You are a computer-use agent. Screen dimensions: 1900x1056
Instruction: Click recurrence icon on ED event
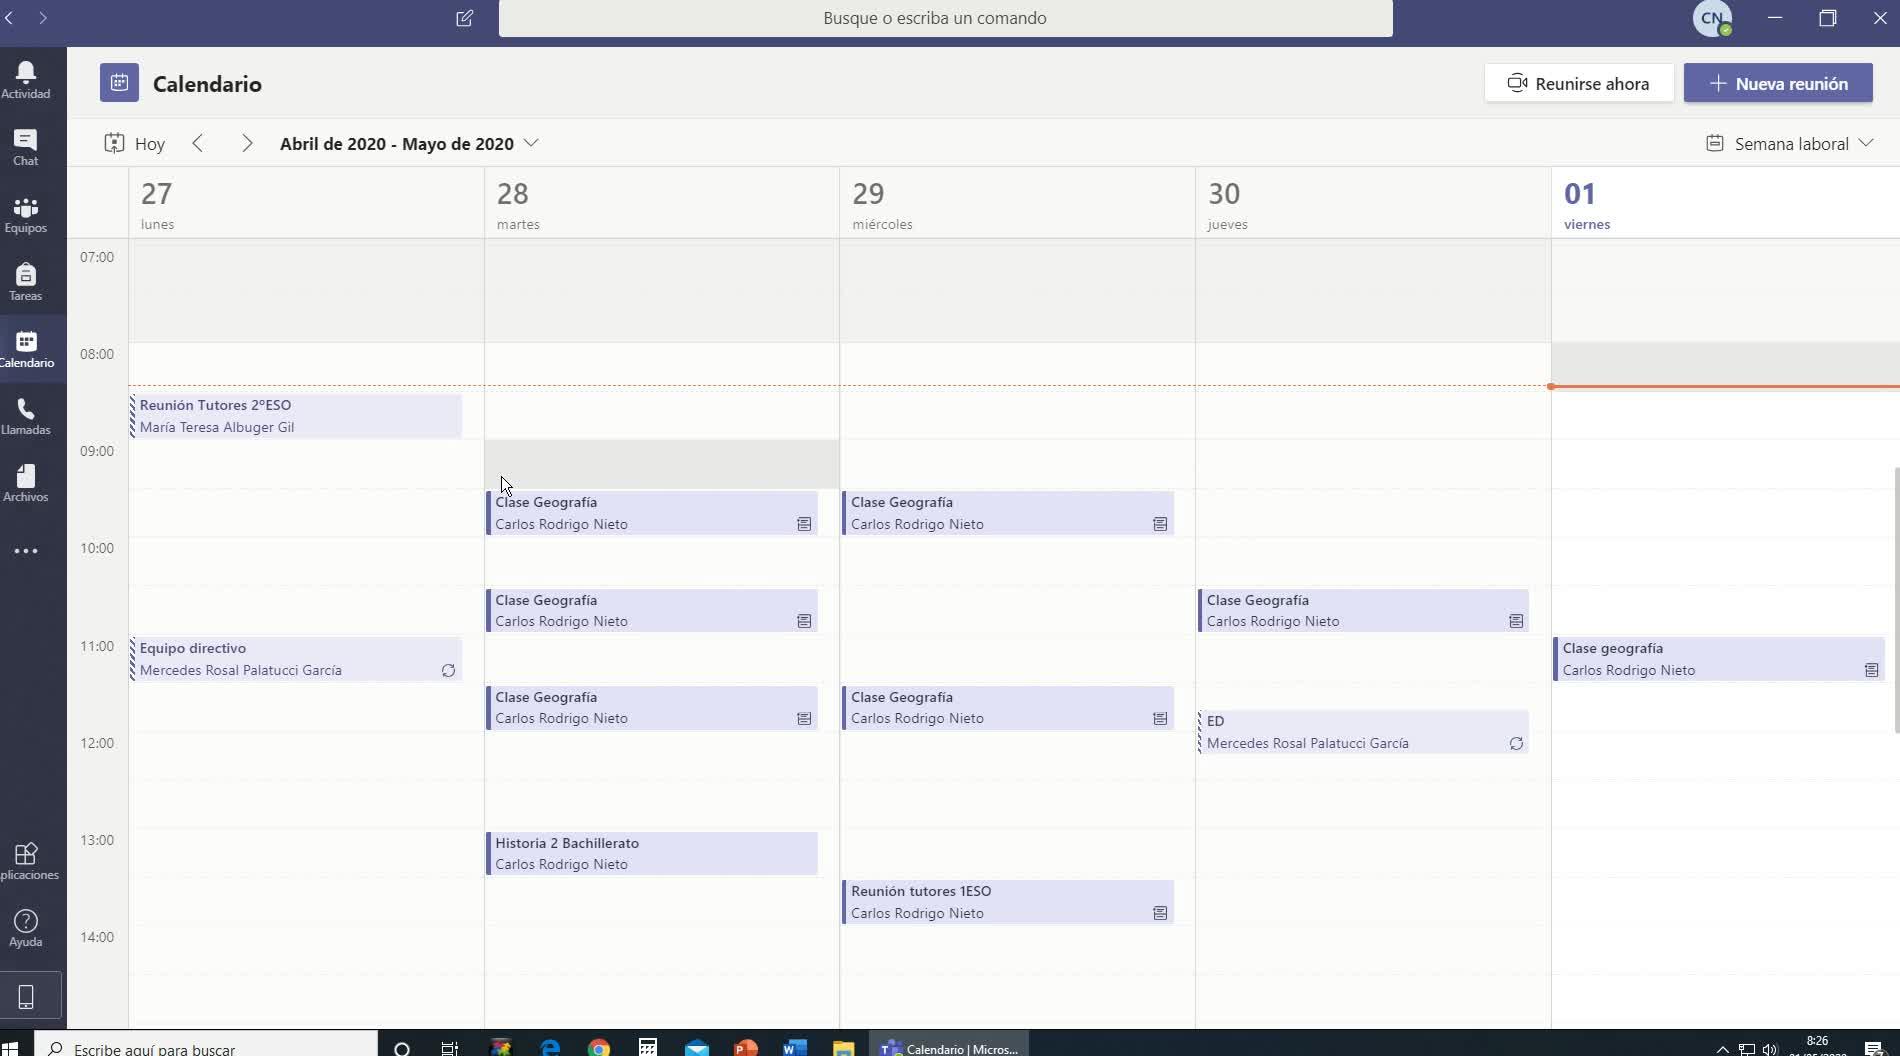point(1516,743)
